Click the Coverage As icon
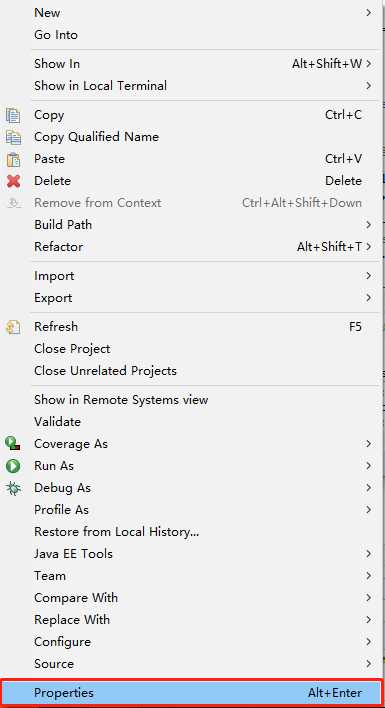The width and height of the screenshot is (385, 708). 13,444
